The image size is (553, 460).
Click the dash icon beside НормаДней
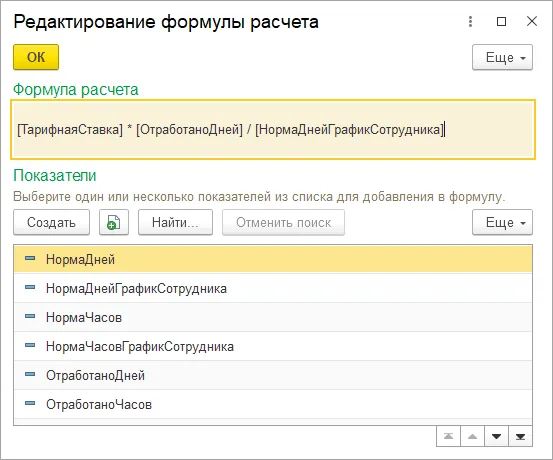[30, 258]
